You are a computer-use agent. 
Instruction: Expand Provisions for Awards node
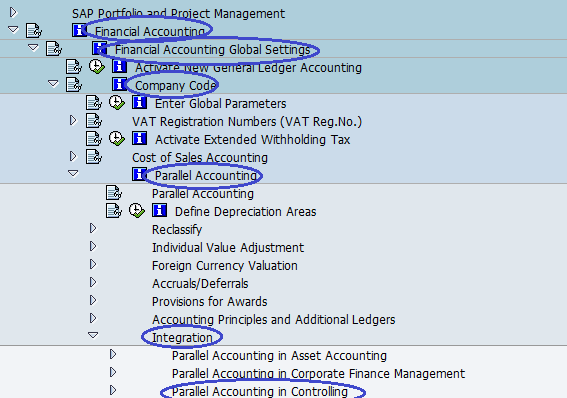click(x=93, y=300)
